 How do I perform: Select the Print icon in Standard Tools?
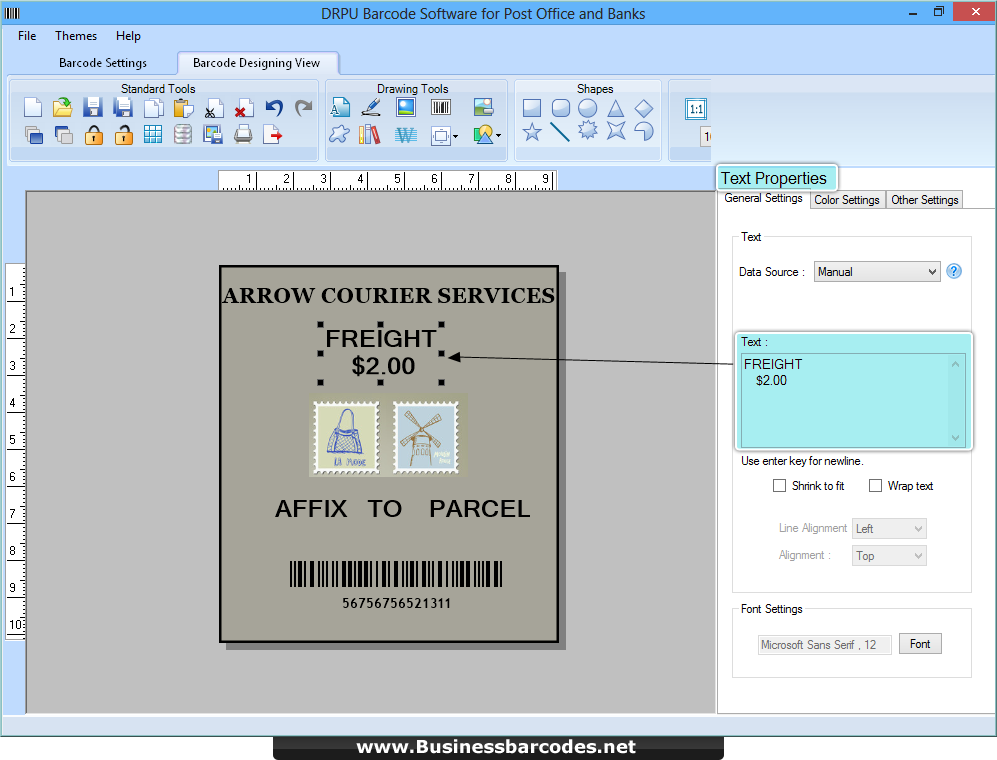coord(243,135)
